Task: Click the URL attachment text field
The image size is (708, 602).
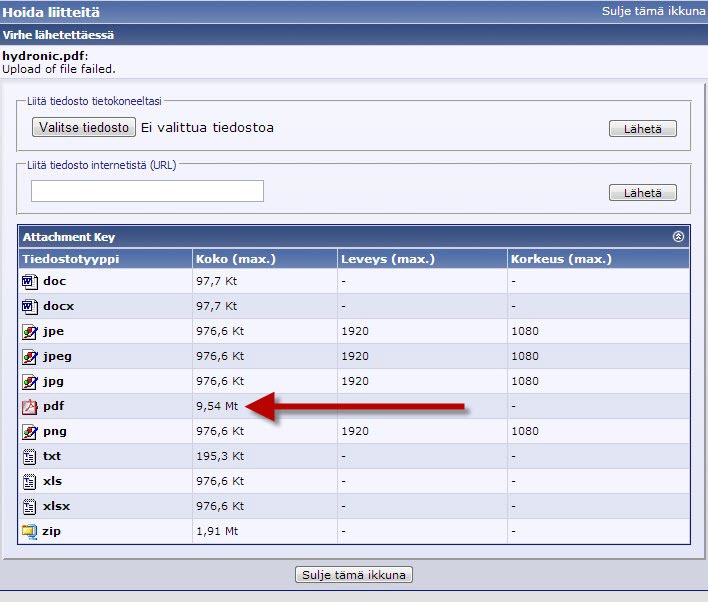Action: pyautogui.click(x=147, y=191)
